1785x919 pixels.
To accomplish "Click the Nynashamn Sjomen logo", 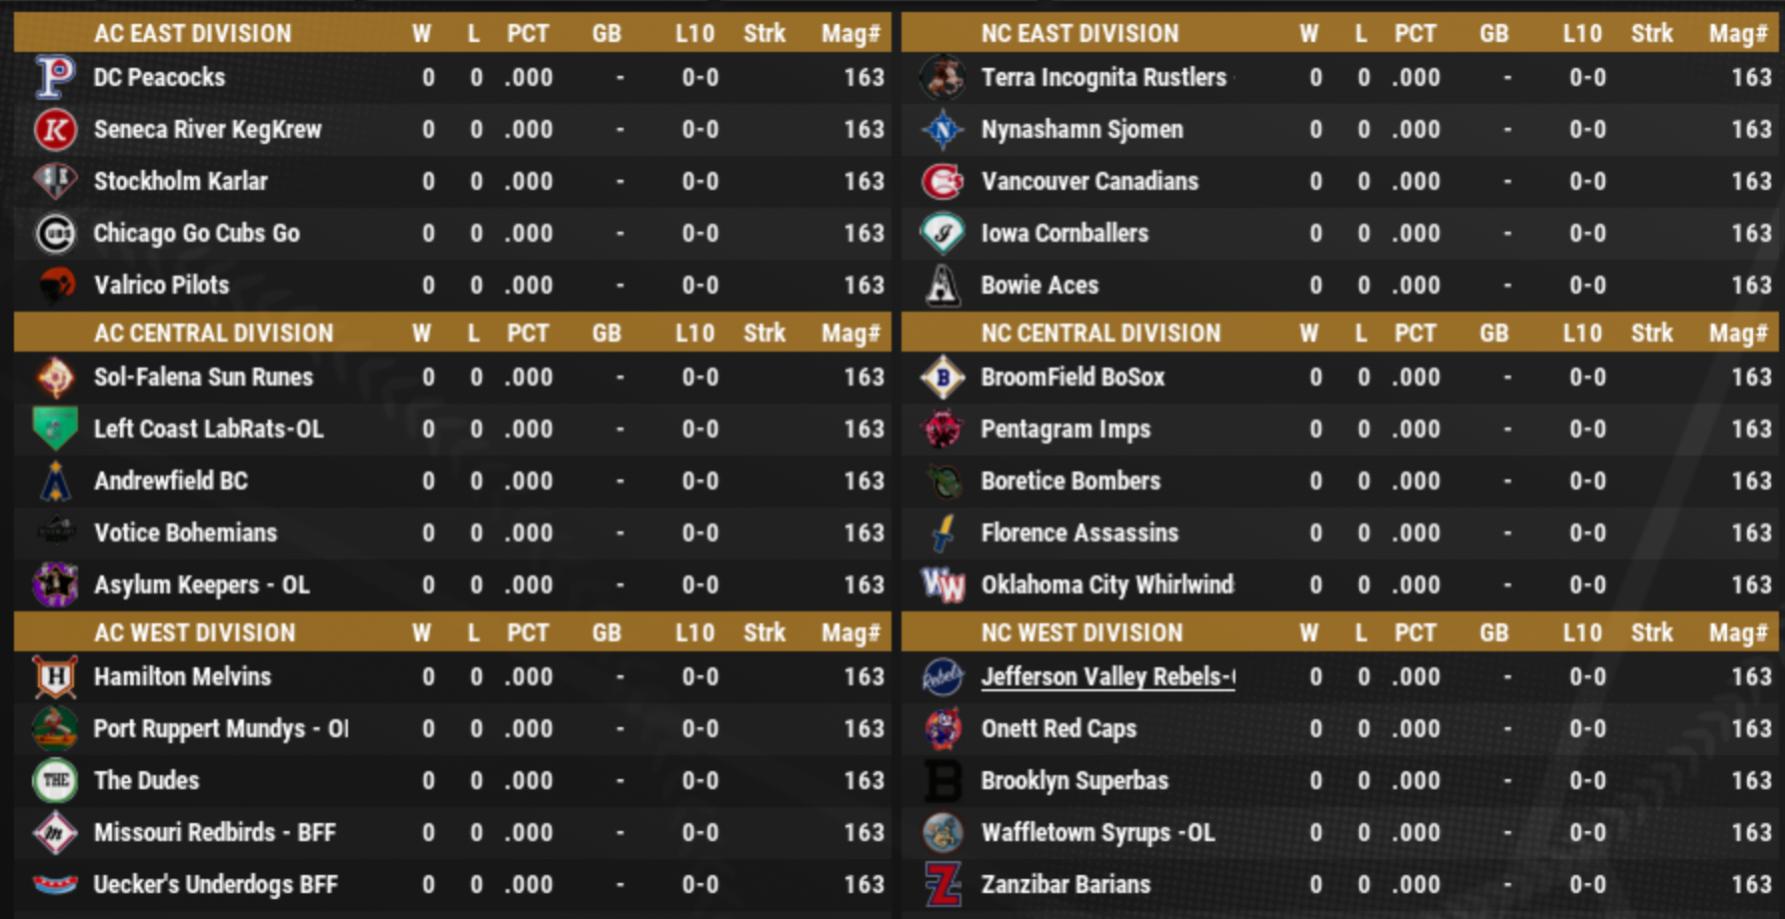I will tap(942, 130).
